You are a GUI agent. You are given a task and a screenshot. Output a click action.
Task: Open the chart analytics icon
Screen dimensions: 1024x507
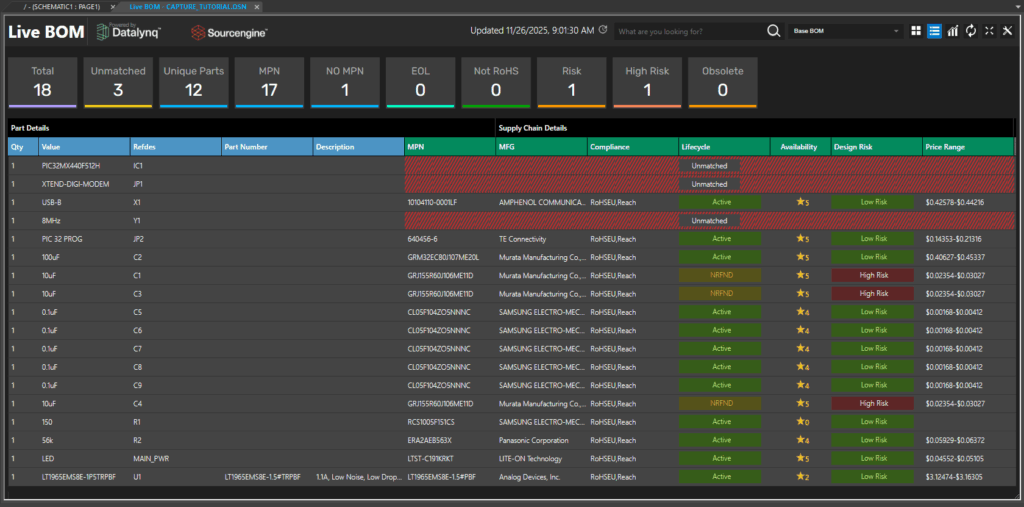tap(952, 31)
